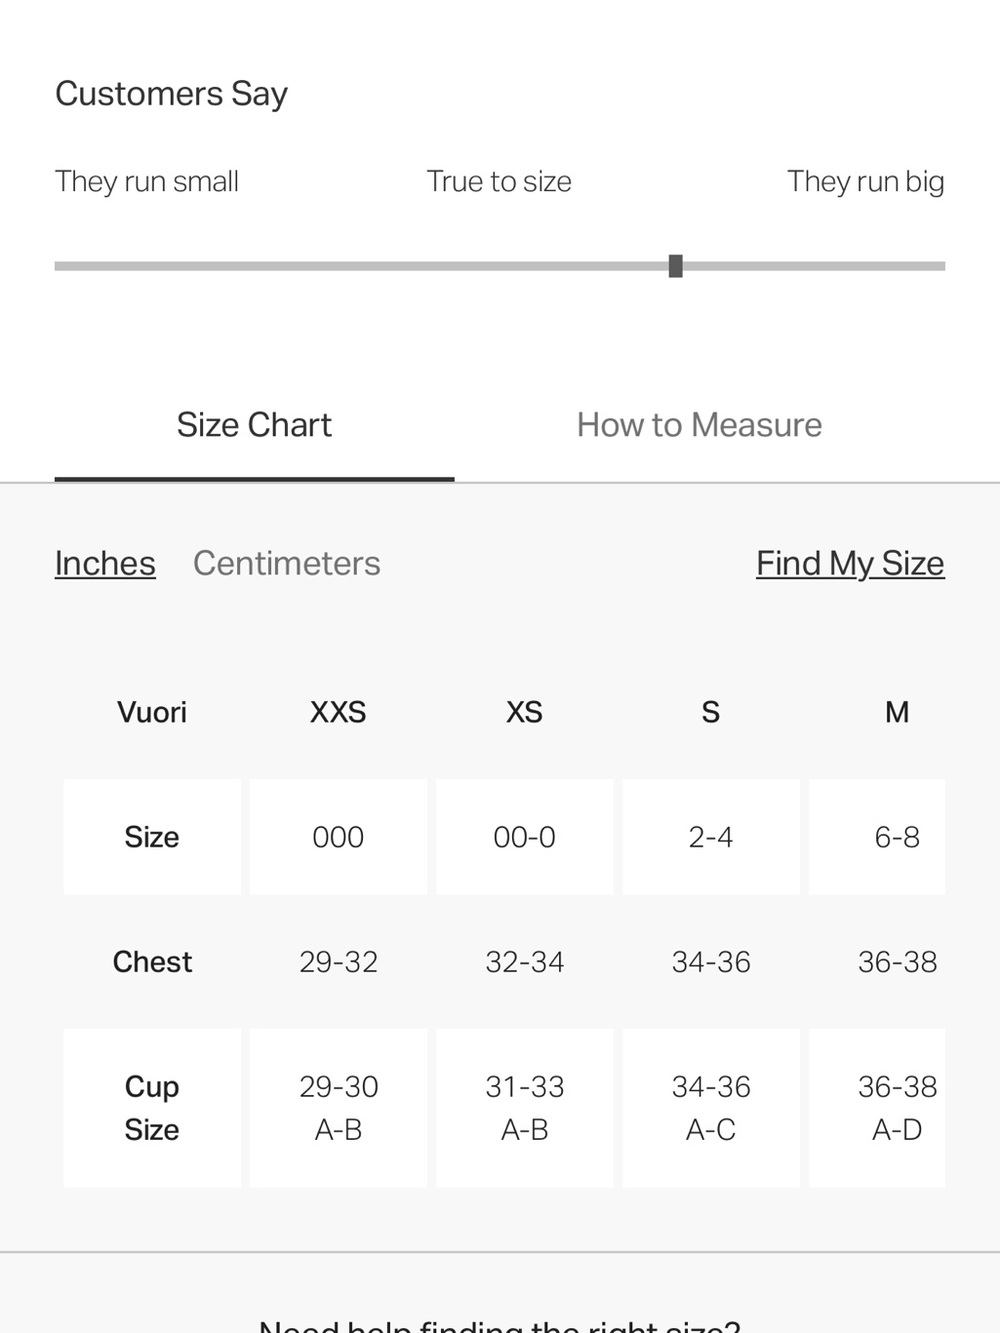Click the 34-36 chest measurement

pos(711,962)
